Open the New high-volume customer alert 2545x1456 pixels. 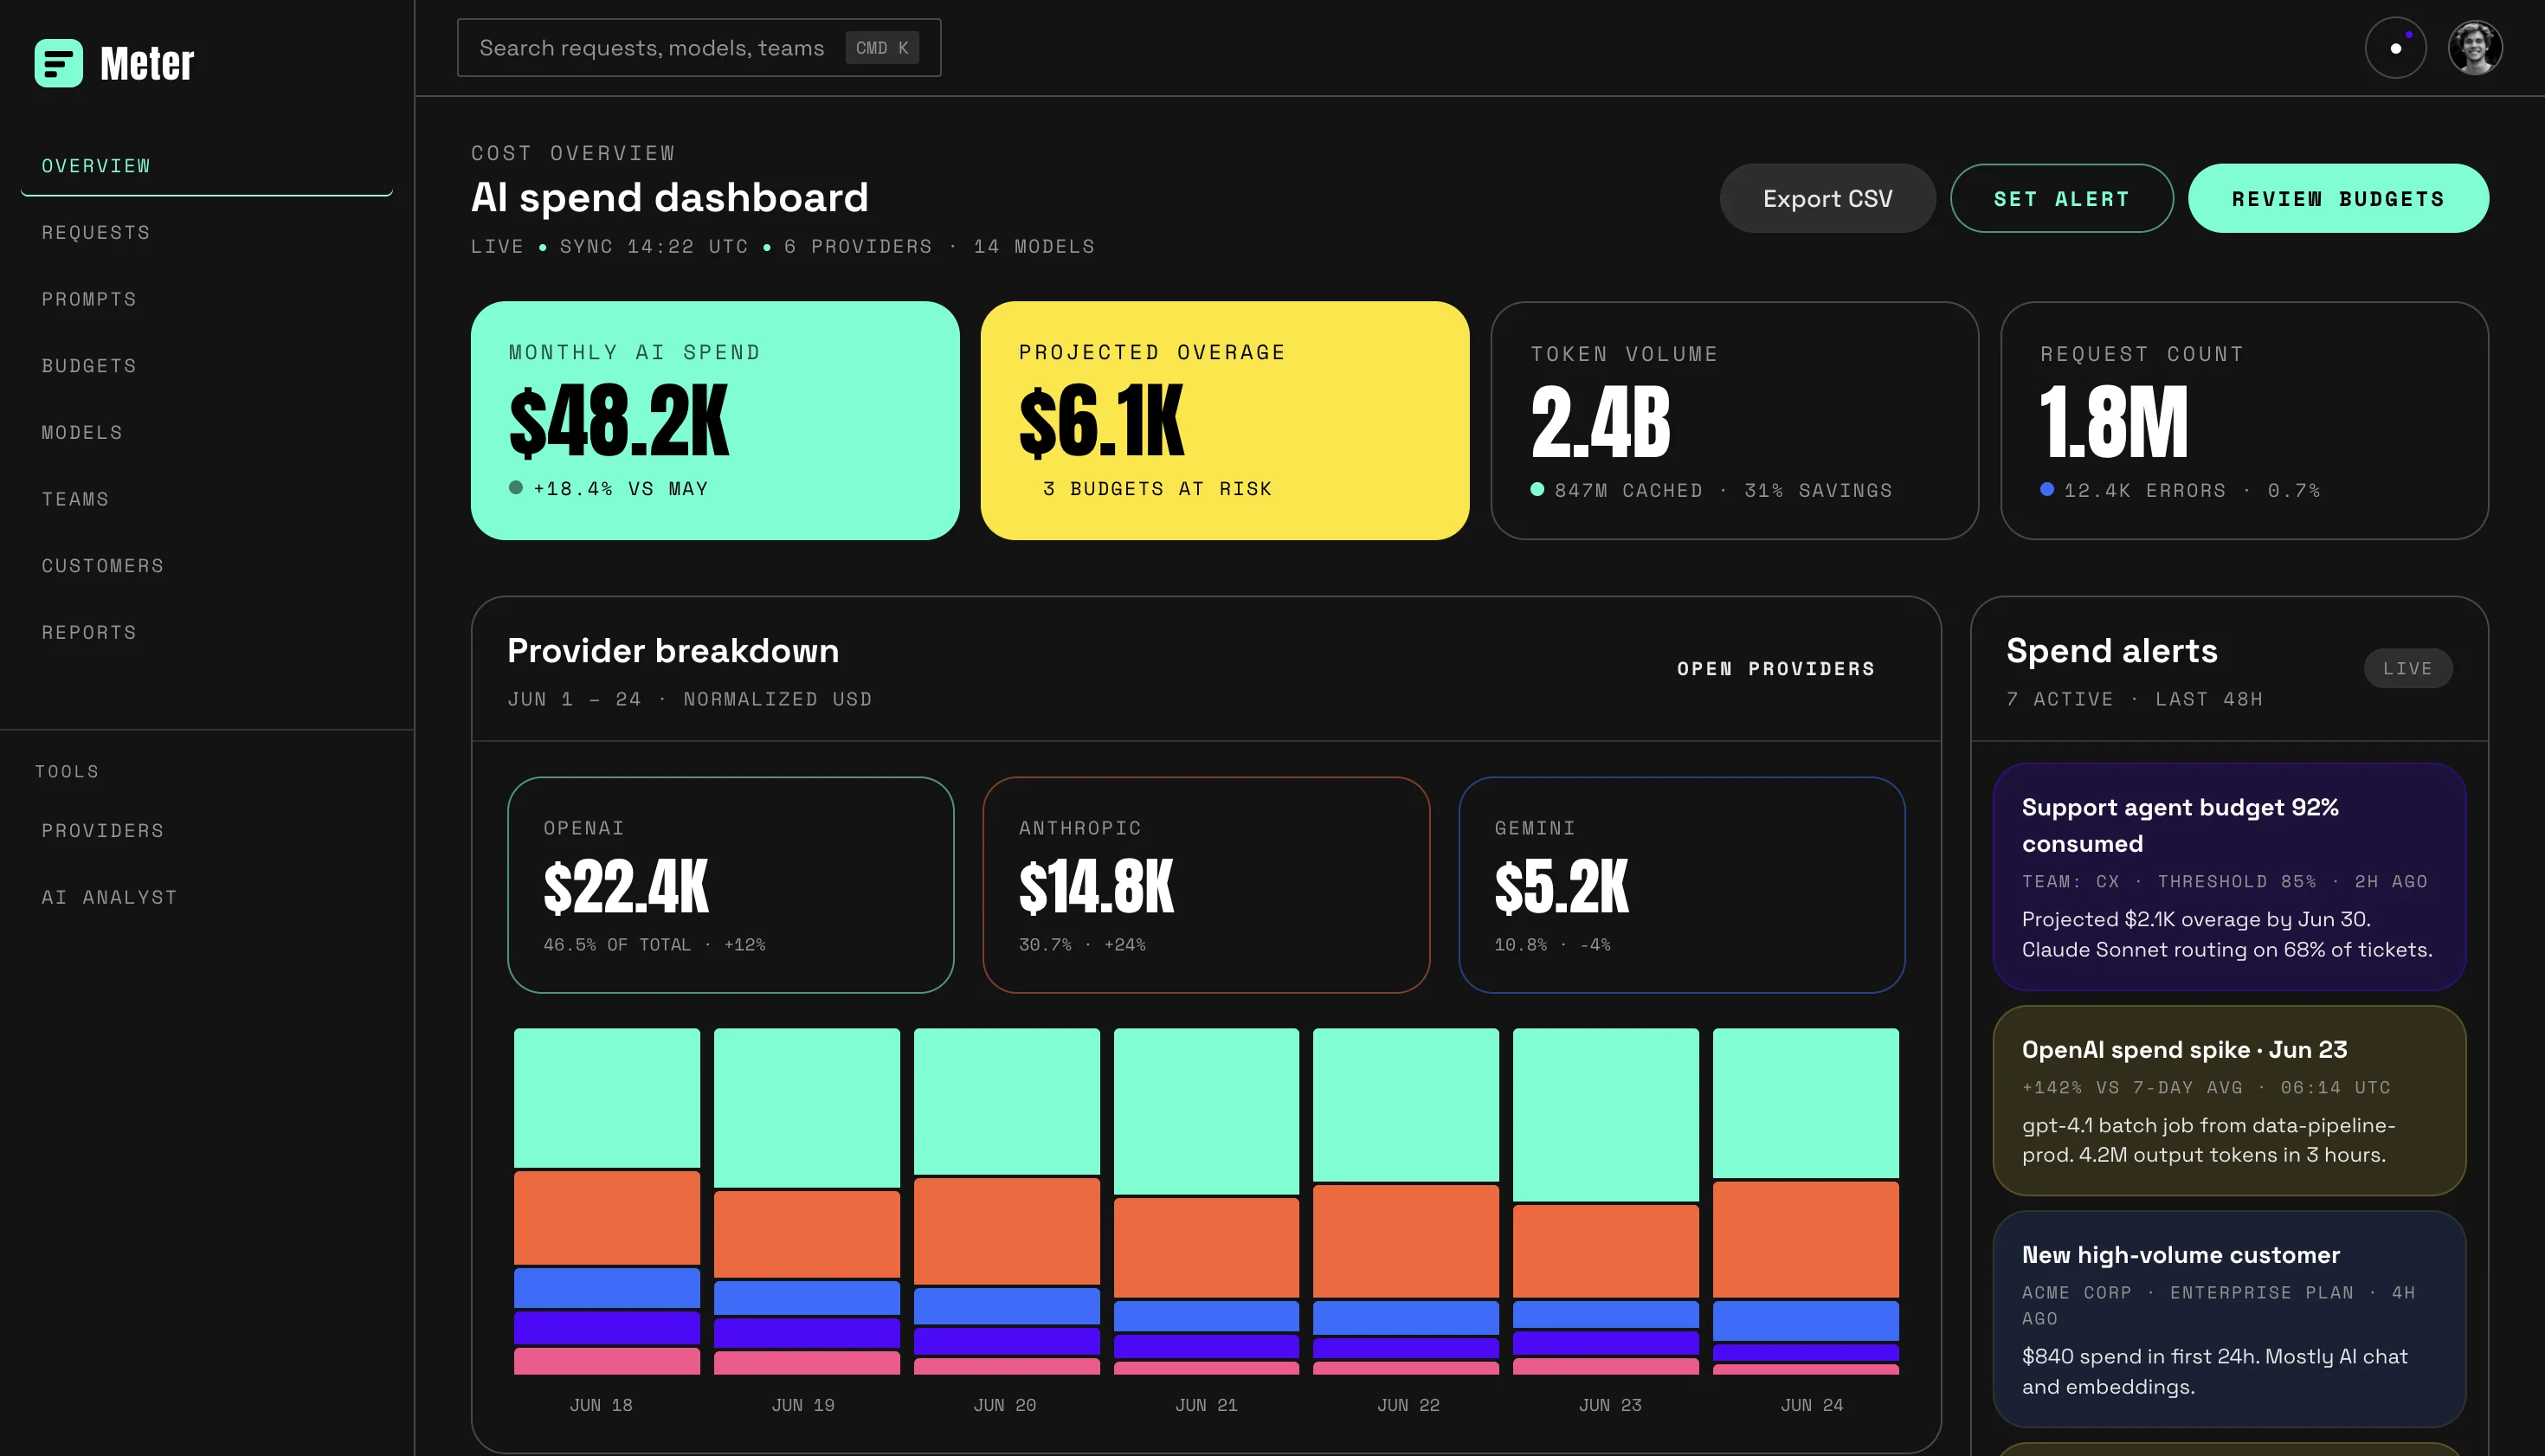pyautogui.click(x=2229, y=1320)
